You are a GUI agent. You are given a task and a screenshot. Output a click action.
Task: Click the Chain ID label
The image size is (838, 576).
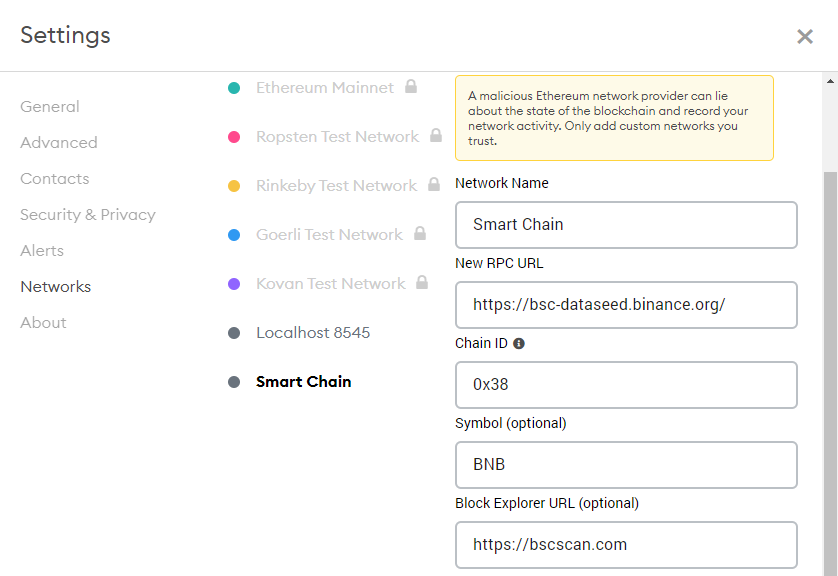click(481, 343)
